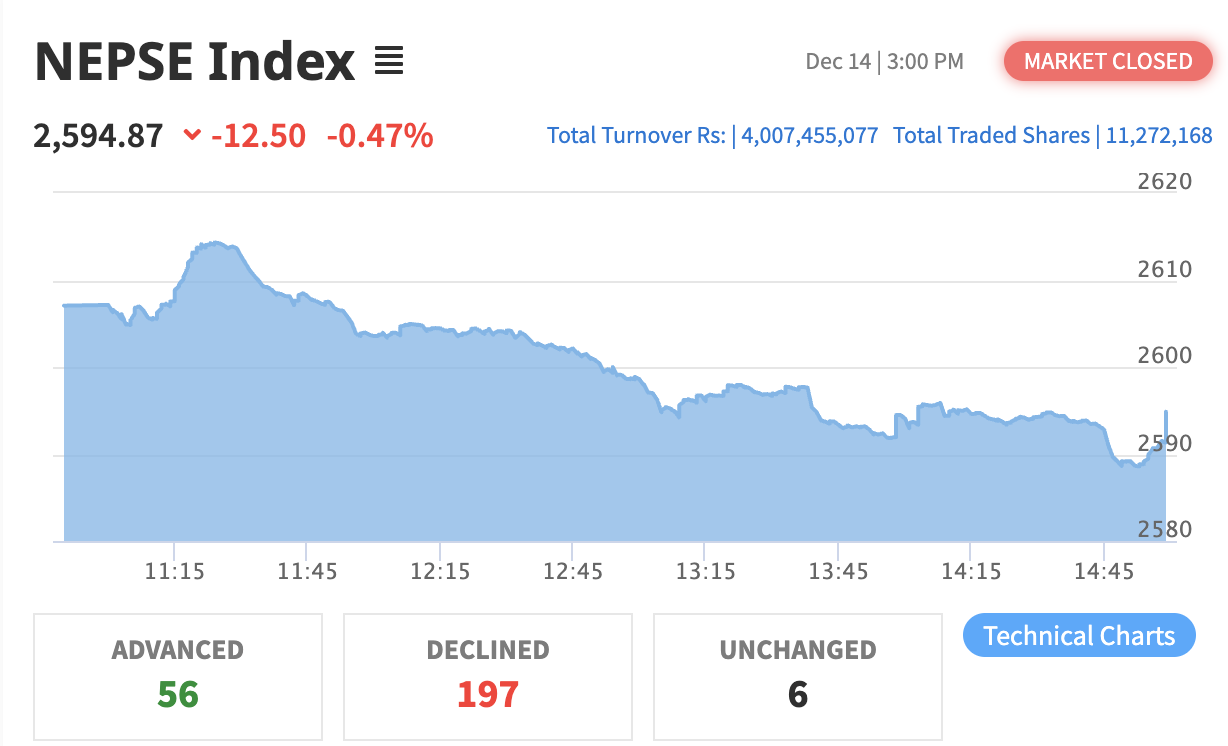Click the index value 2,594.87
Viewport: 1228px width, 746px height.
click(98, 135)
